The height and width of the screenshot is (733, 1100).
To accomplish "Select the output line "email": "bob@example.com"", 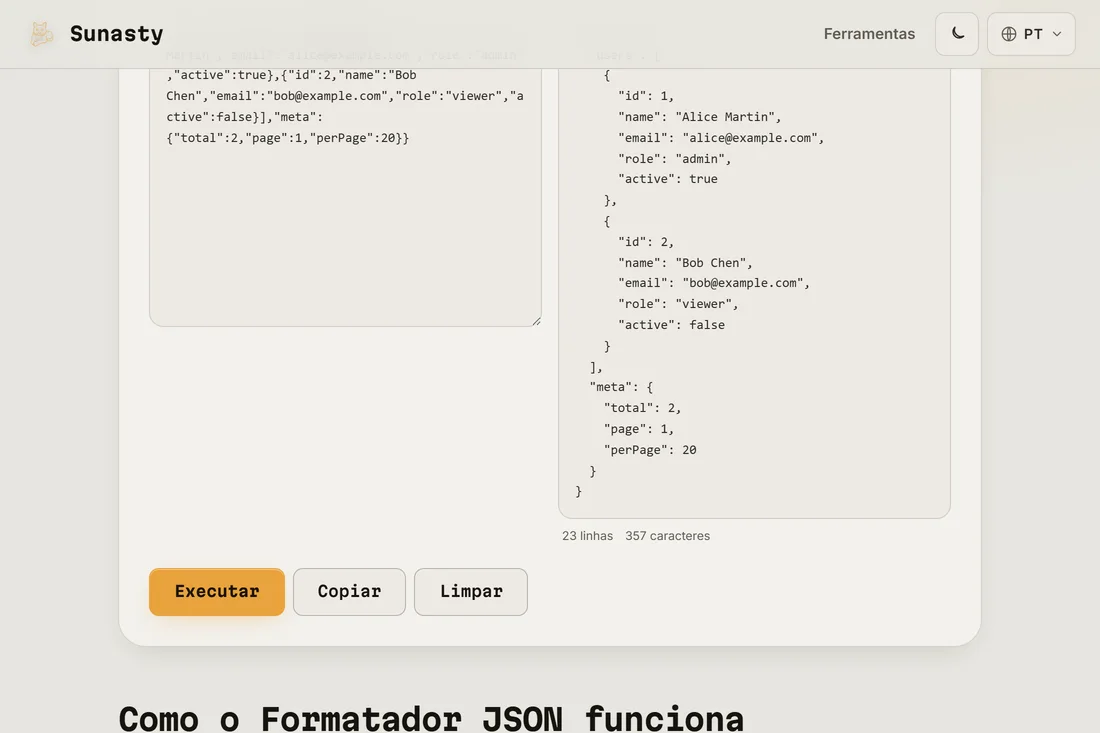I will tap(713, 283).
